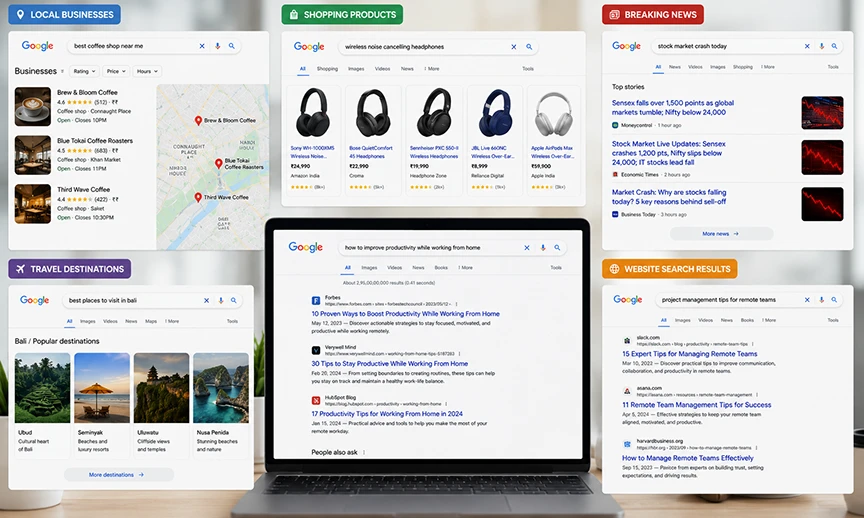Click Nusa Penida destination photo

pyautogui.click(x=221, y=388)
